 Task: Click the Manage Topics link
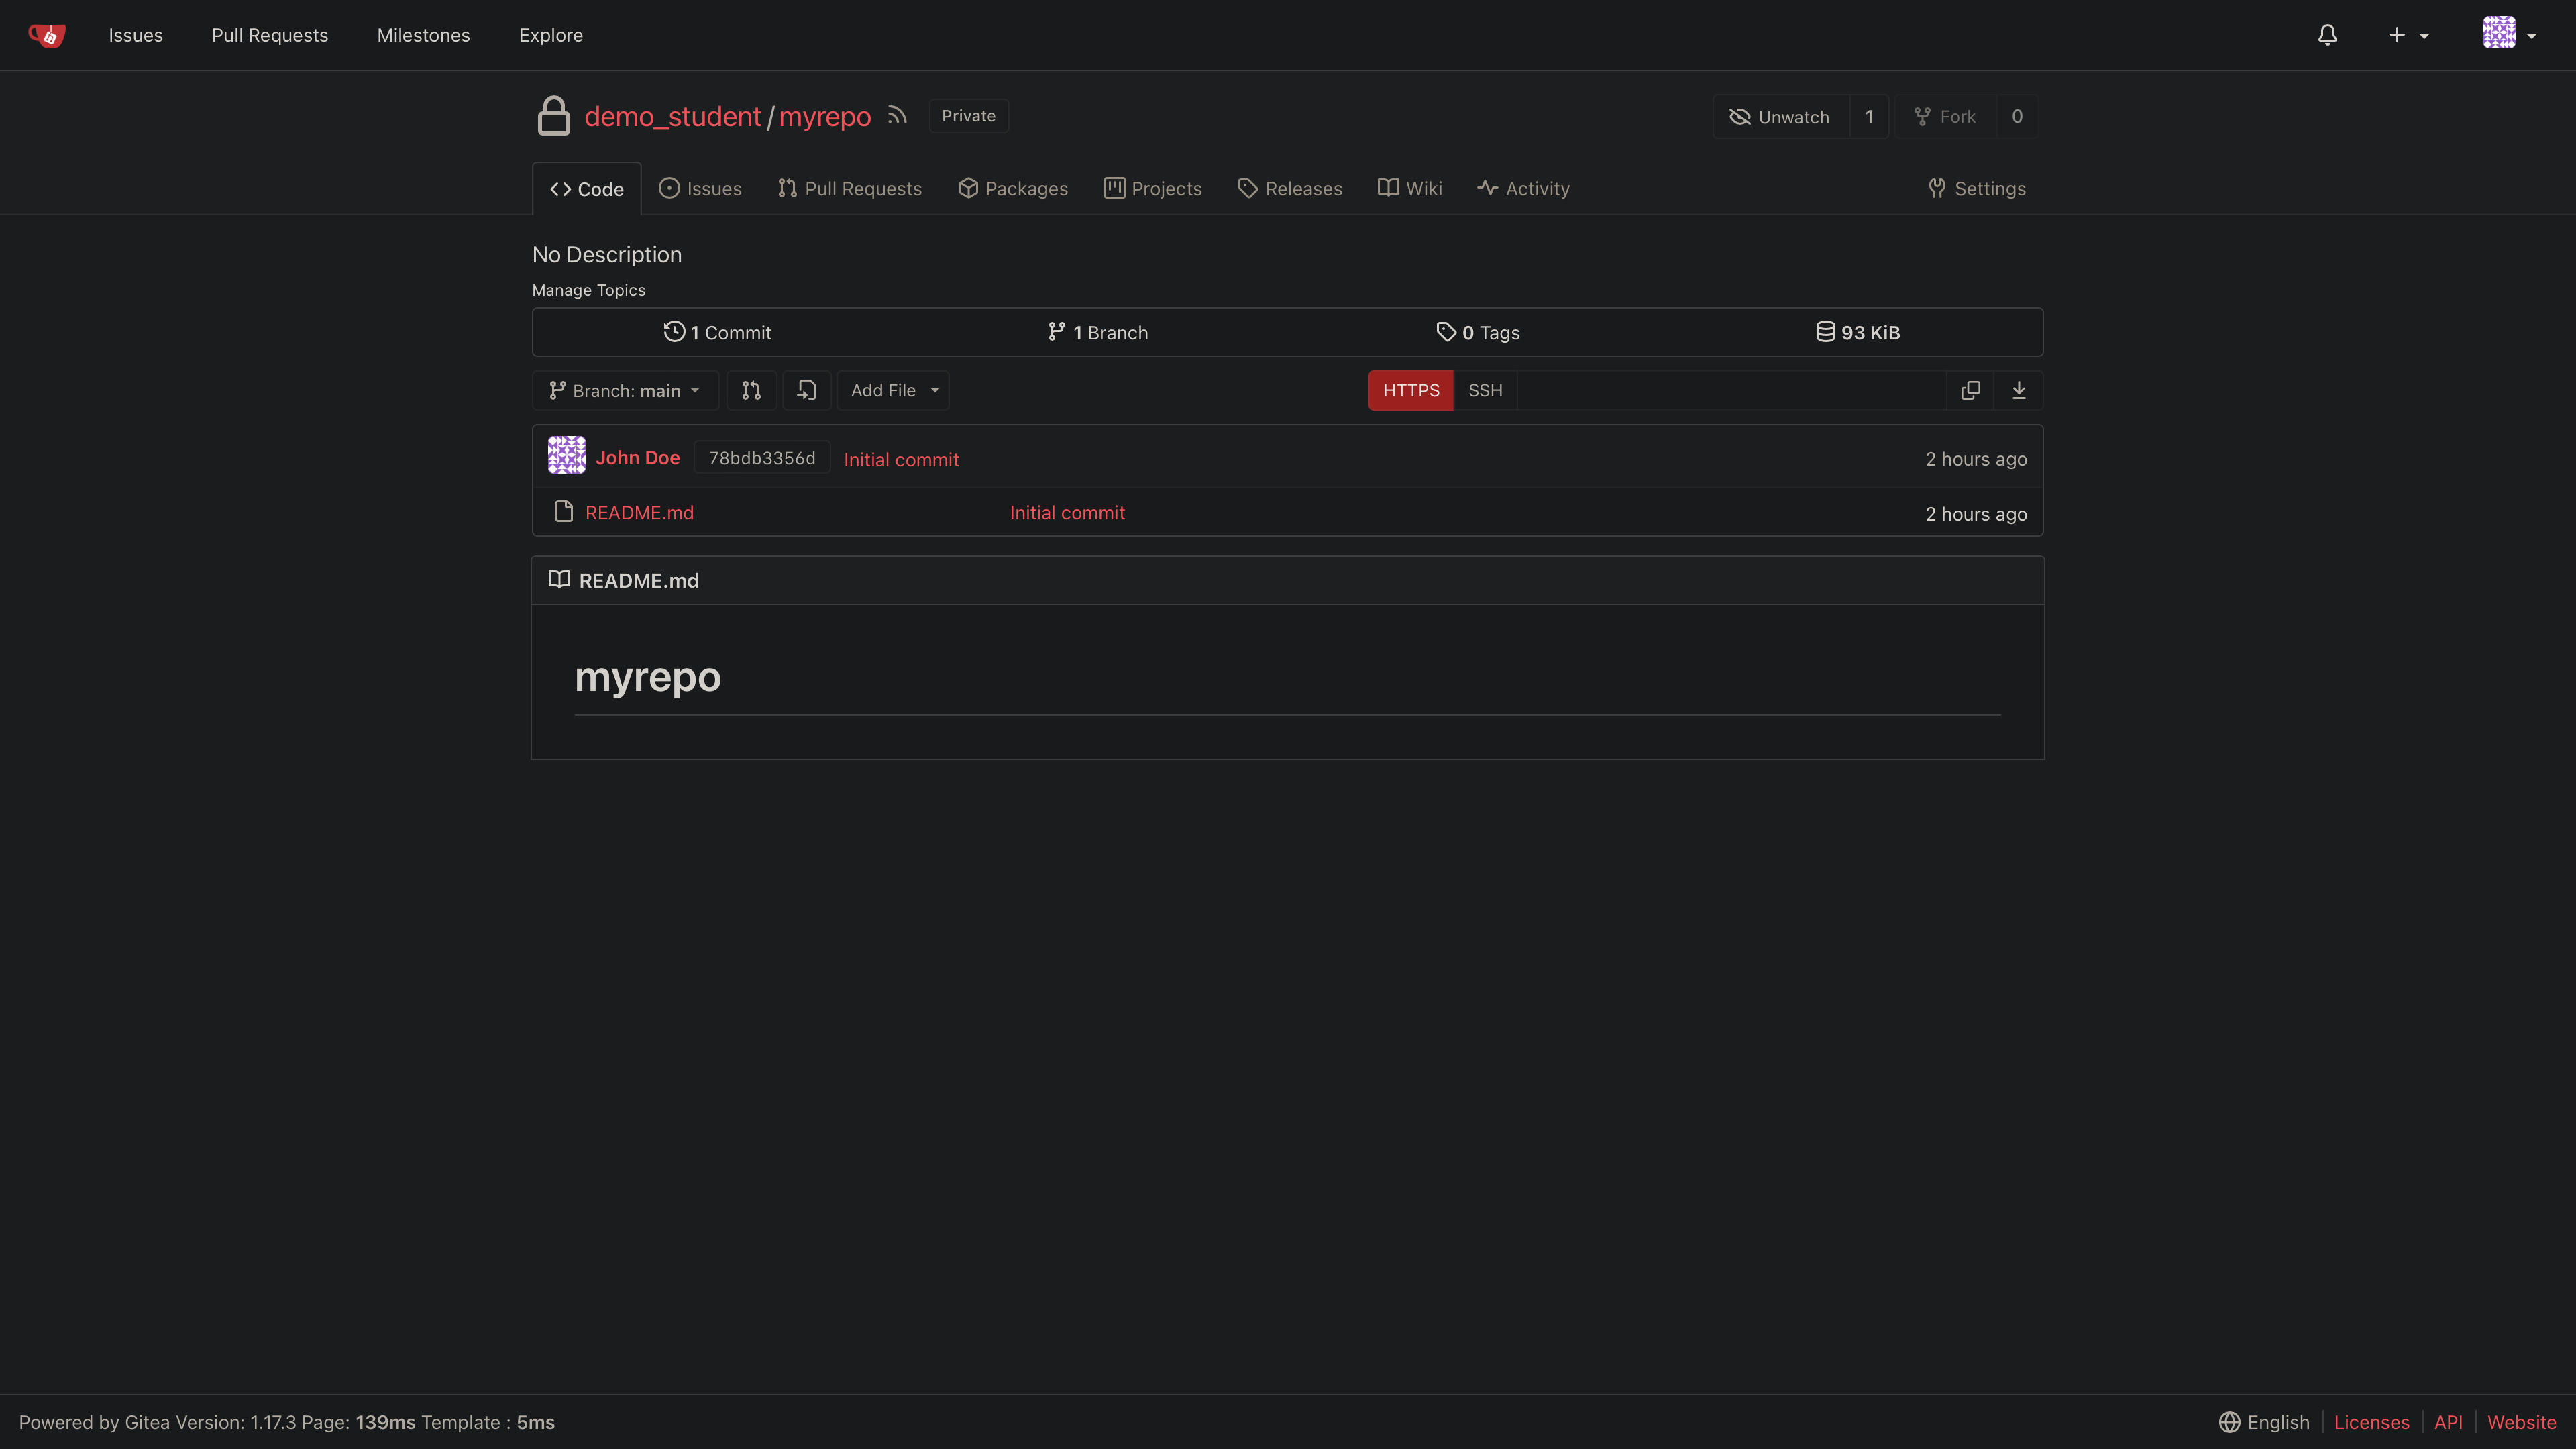[x=588, y=290]
